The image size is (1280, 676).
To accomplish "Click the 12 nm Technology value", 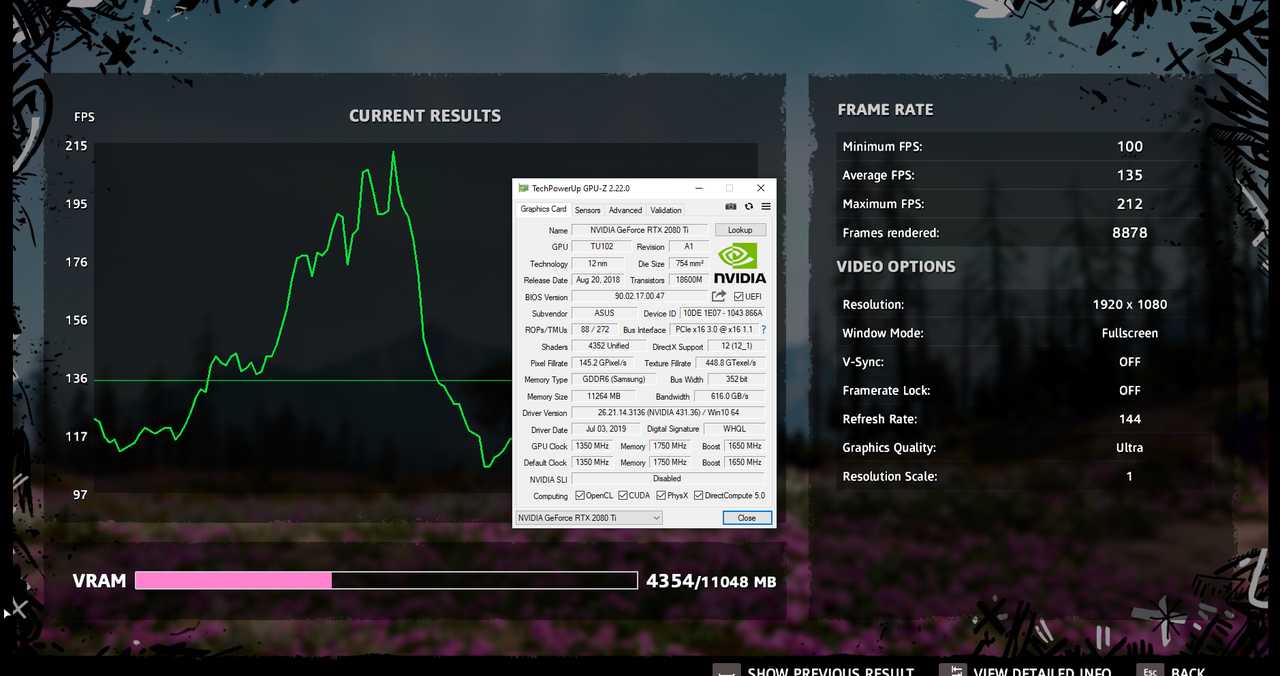I will point(598,263).
